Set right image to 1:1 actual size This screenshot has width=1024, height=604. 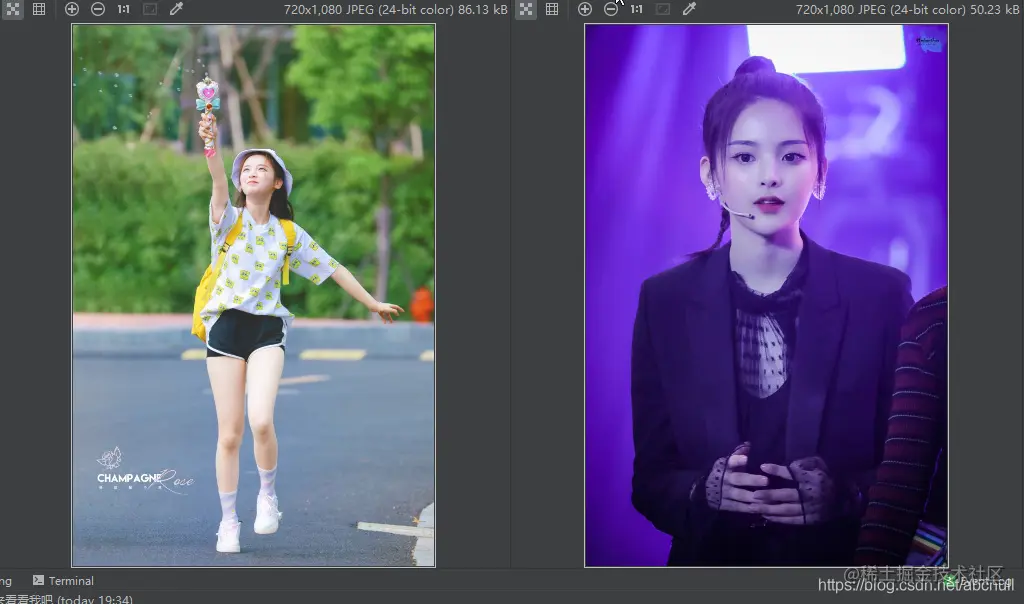[x=637, y=9]
